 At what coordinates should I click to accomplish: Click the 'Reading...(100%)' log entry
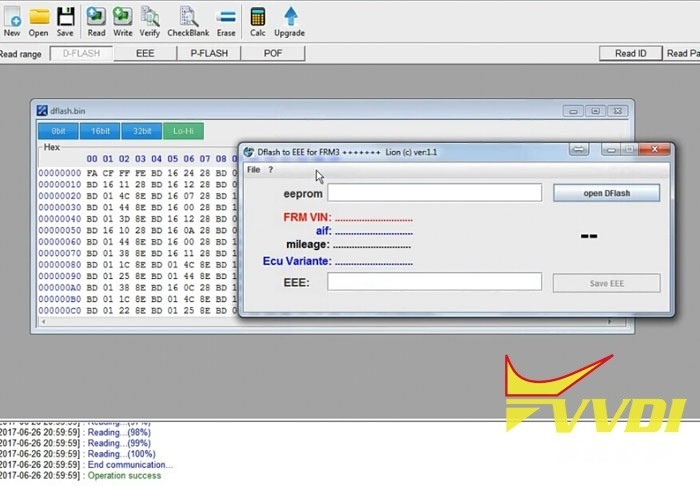coord(121,454)
